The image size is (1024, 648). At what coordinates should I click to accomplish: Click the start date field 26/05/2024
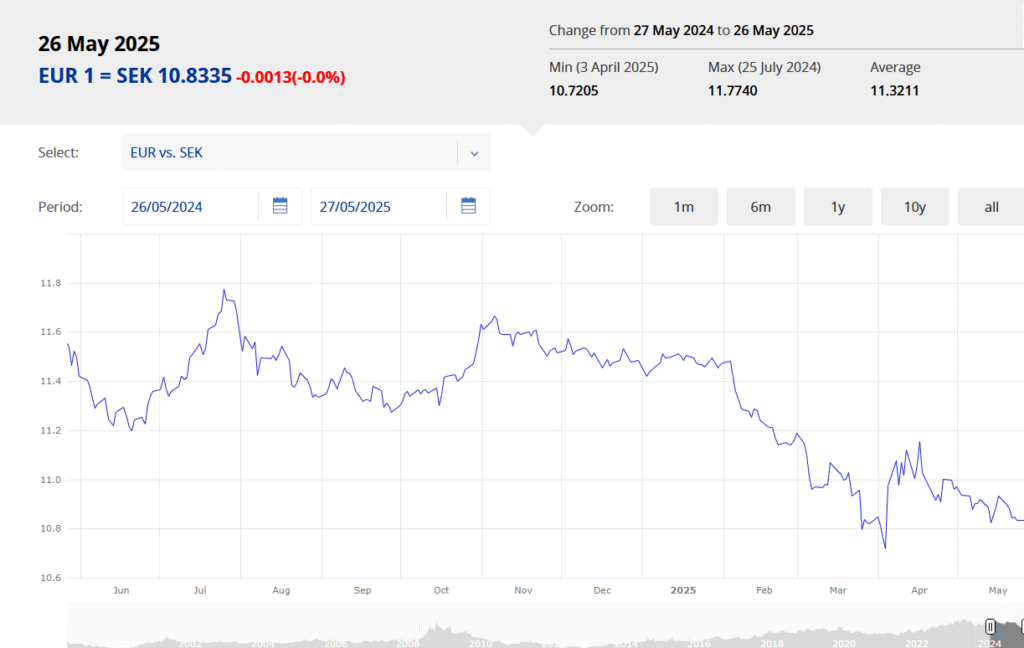click(191, 206)
